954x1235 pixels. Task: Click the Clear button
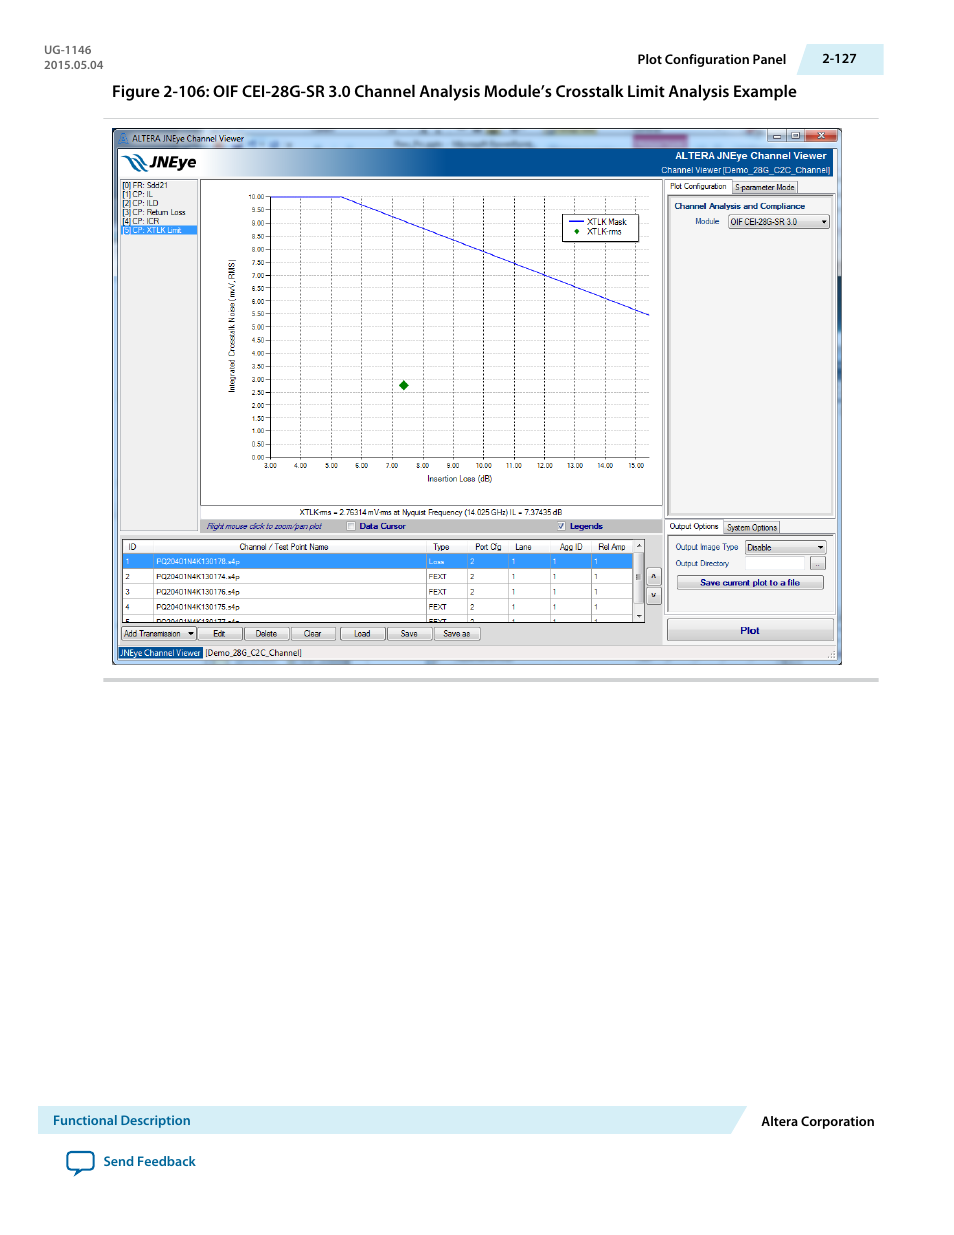313,633
